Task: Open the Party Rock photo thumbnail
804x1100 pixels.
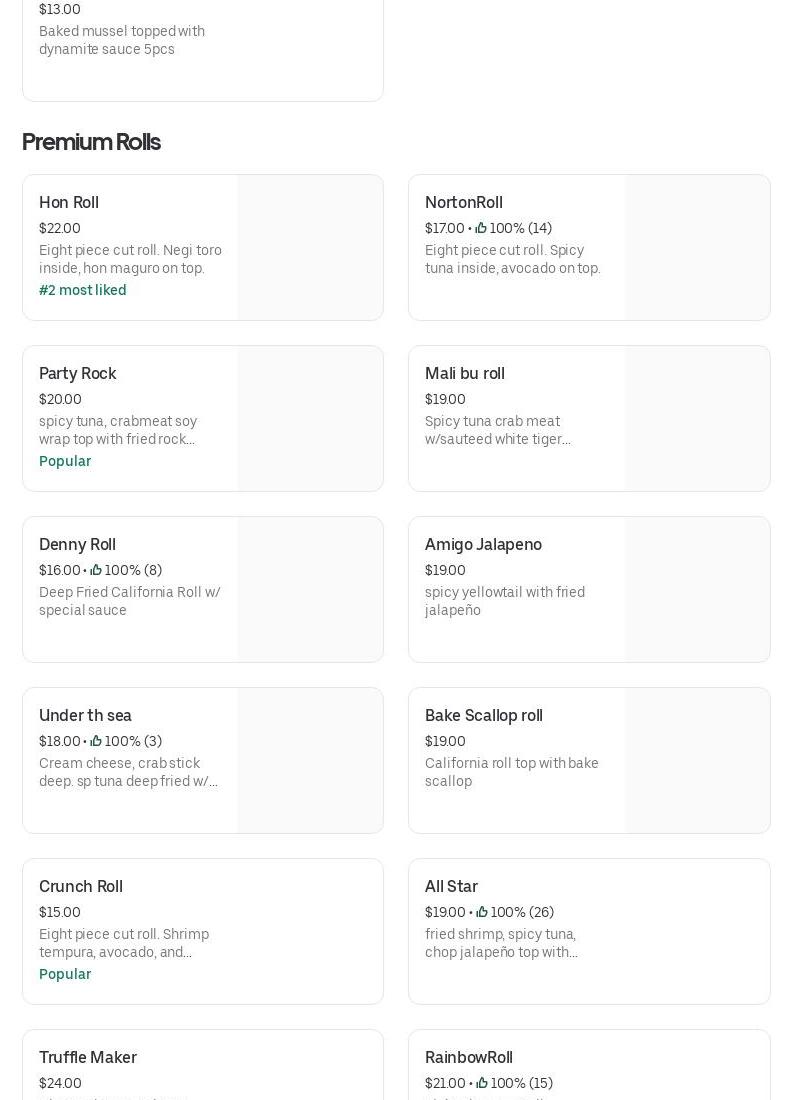Action: click(x=310, y=419)
